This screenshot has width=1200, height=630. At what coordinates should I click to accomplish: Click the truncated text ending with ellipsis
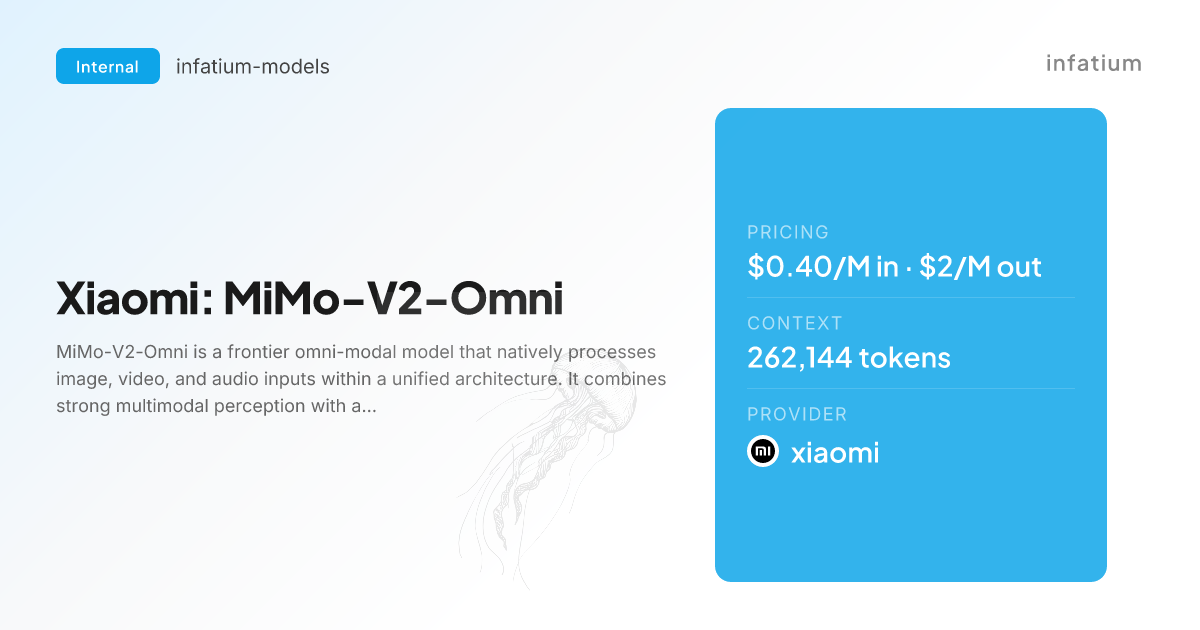coord(216,407)
